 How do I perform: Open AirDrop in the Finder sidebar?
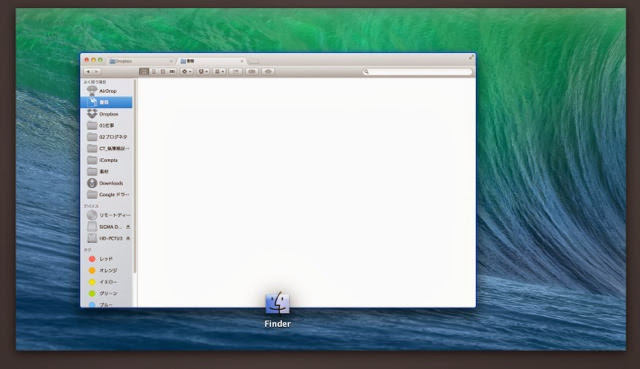pyautogui.click(x=107, y=91)
